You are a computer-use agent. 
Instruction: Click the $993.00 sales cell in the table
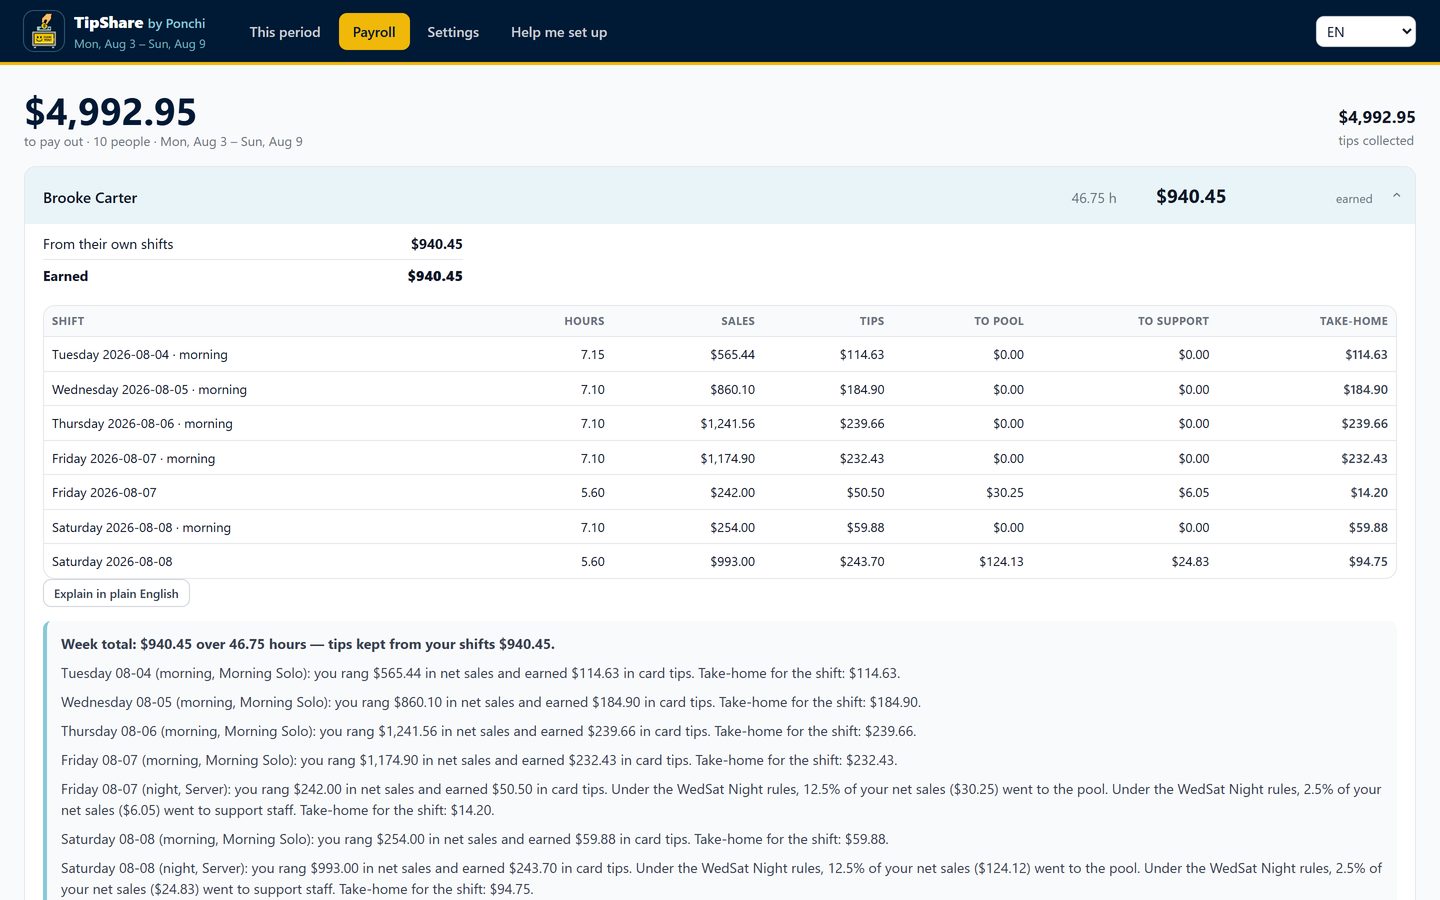point(732,562)
